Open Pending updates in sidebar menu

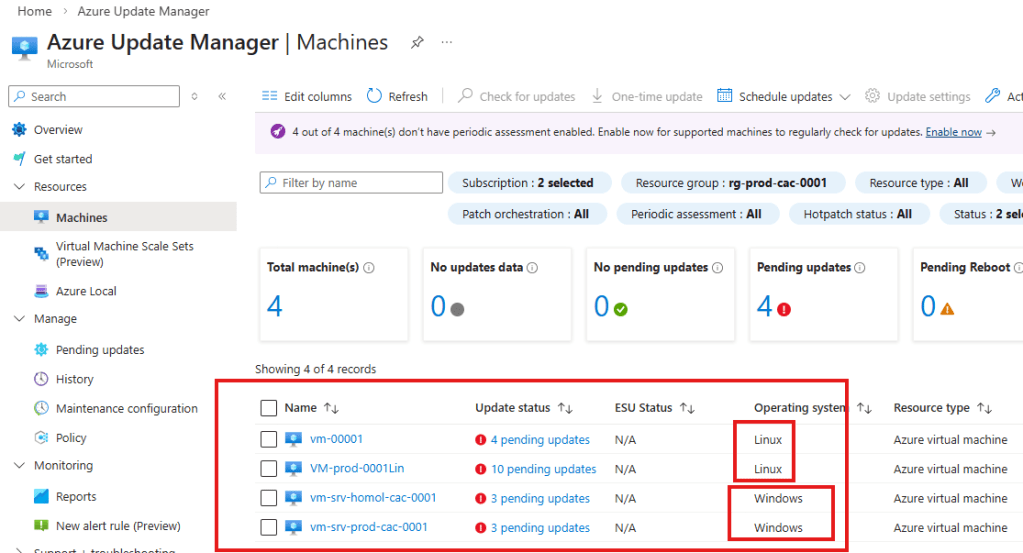click(x=100, y=350)
